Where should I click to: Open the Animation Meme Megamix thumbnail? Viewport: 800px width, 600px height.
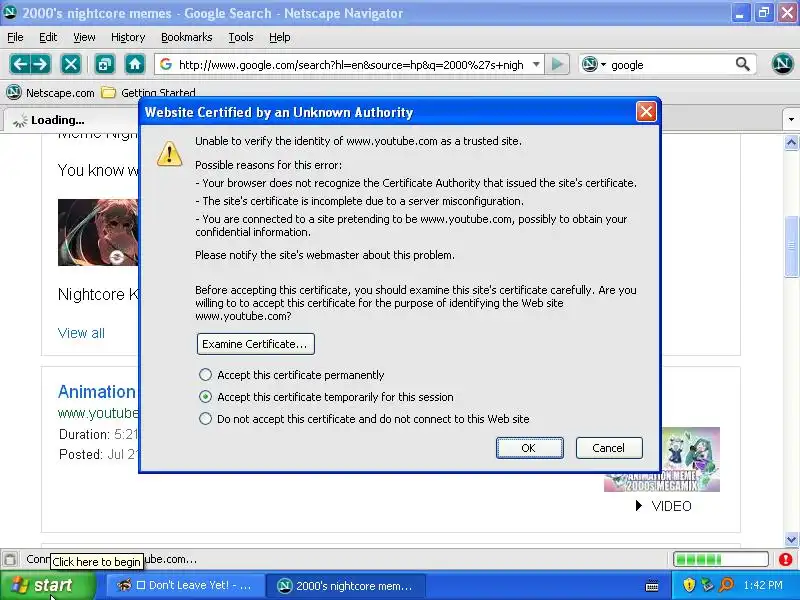[x=690, y=460]
